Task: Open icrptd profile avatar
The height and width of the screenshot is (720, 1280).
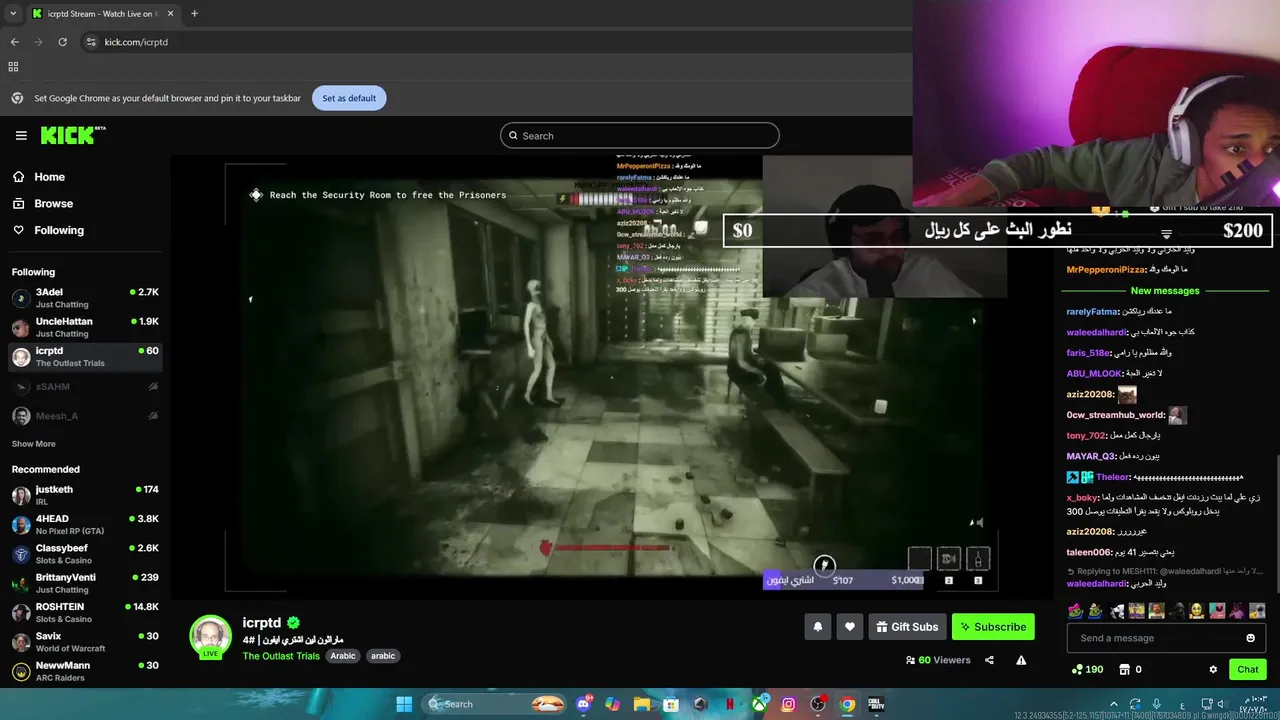Action: click(211, 636)
